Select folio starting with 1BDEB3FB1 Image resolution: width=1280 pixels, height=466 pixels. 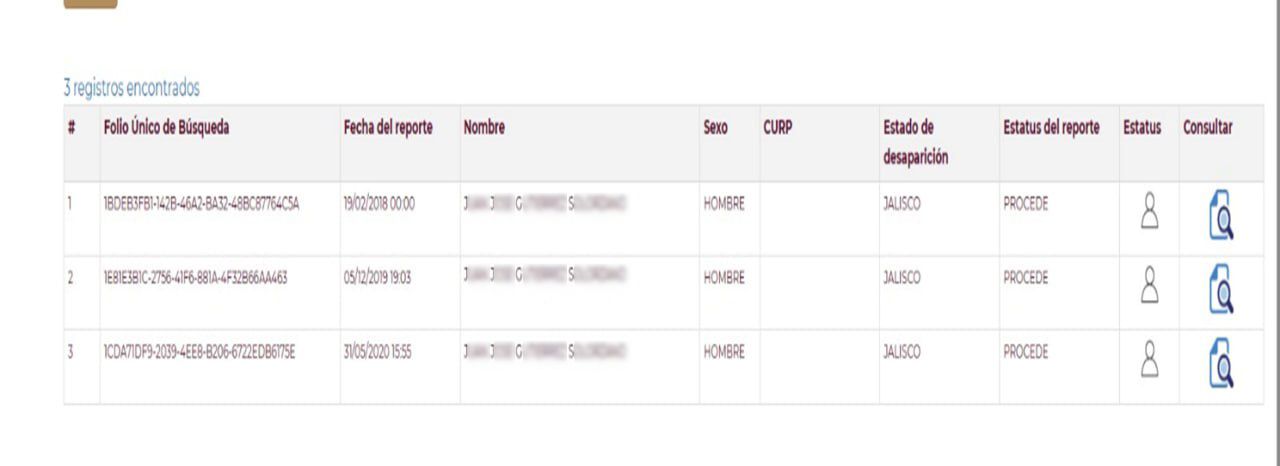202,204
